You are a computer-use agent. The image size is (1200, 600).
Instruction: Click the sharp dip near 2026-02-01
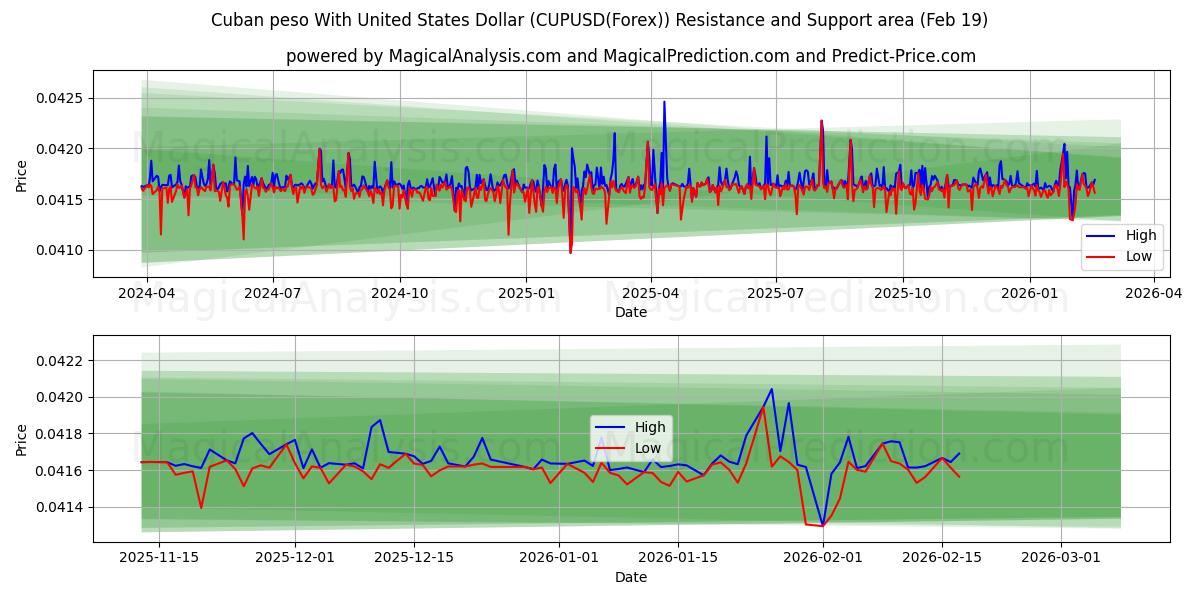pos(822,522)
